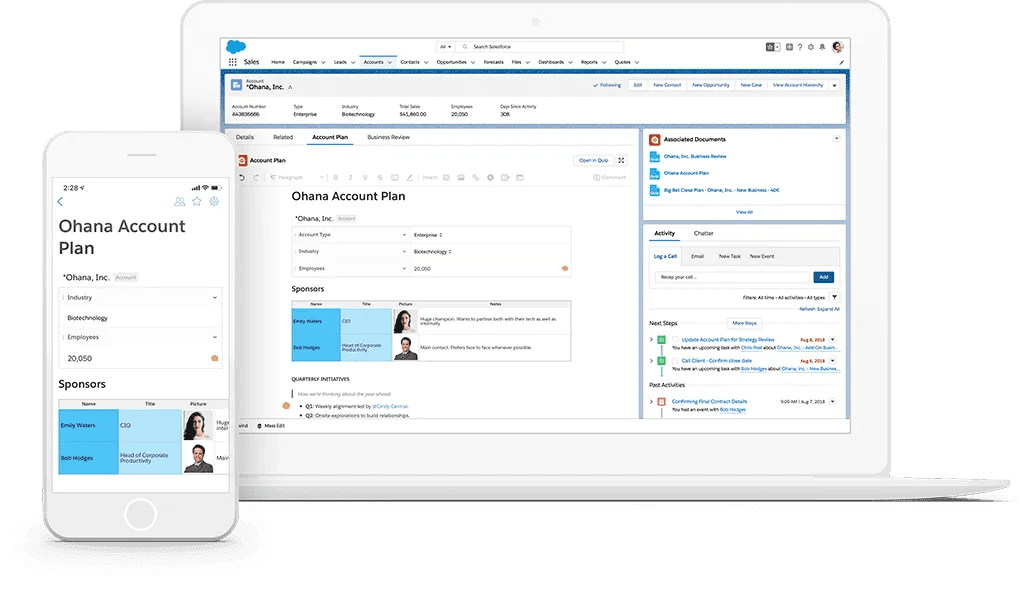Switch to the Details tab

pyautogui.click(x=245, y=137)
